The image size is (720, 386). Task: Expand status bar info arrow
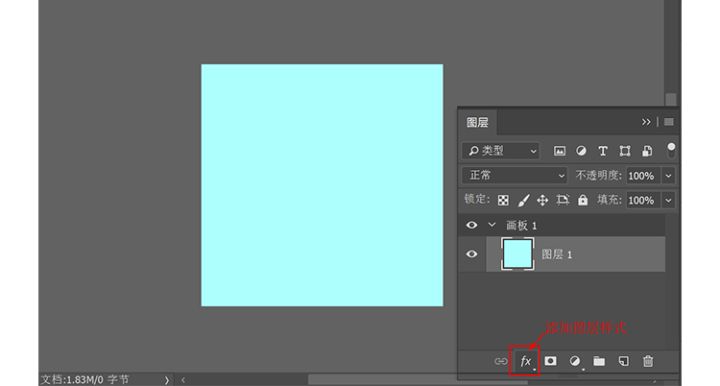167,380
